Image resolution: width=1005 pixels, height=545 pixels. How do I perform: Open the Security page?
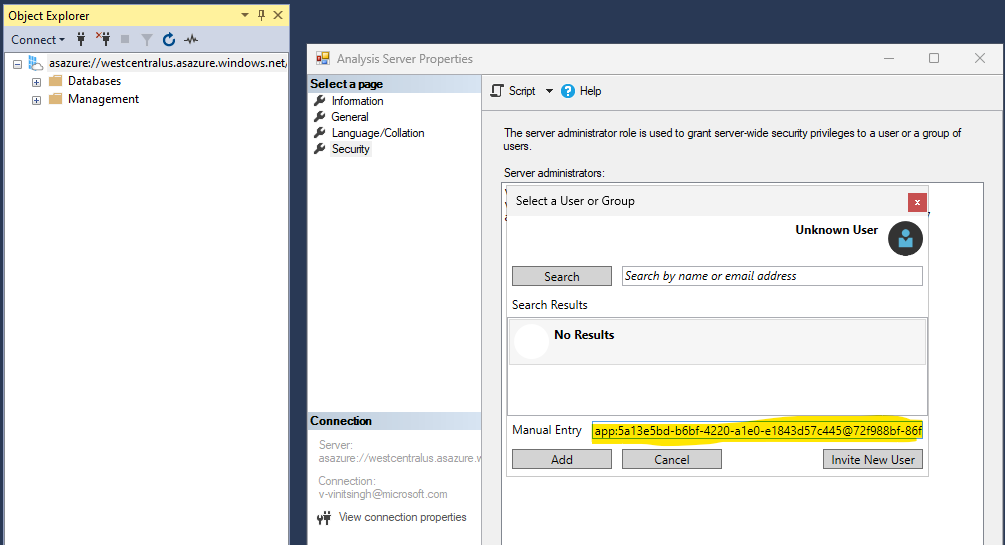click(350, 149)
